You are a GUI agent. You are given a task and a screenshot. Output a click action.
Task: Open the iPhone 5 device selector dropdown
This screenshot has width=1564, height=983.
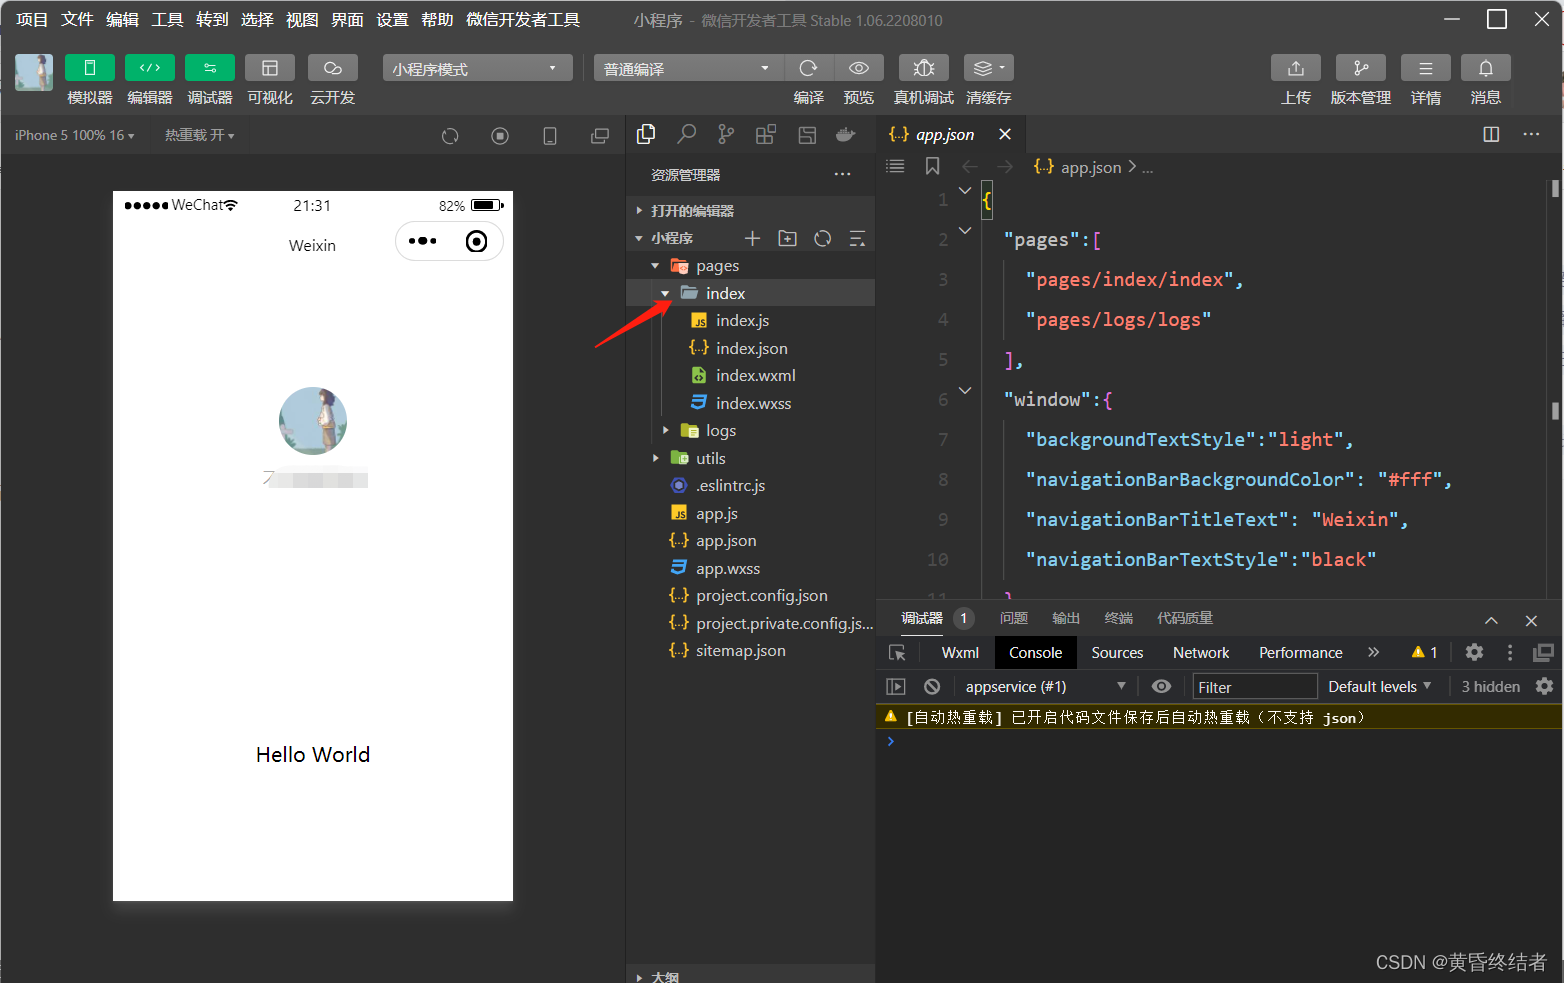coord(74,135)
